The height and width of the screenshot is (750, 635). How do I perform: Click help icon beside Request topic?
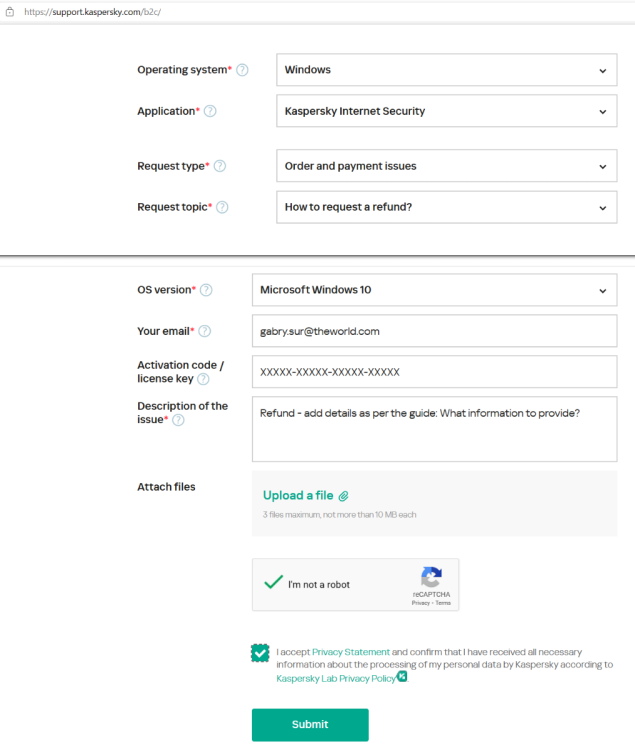pos(222,208)
